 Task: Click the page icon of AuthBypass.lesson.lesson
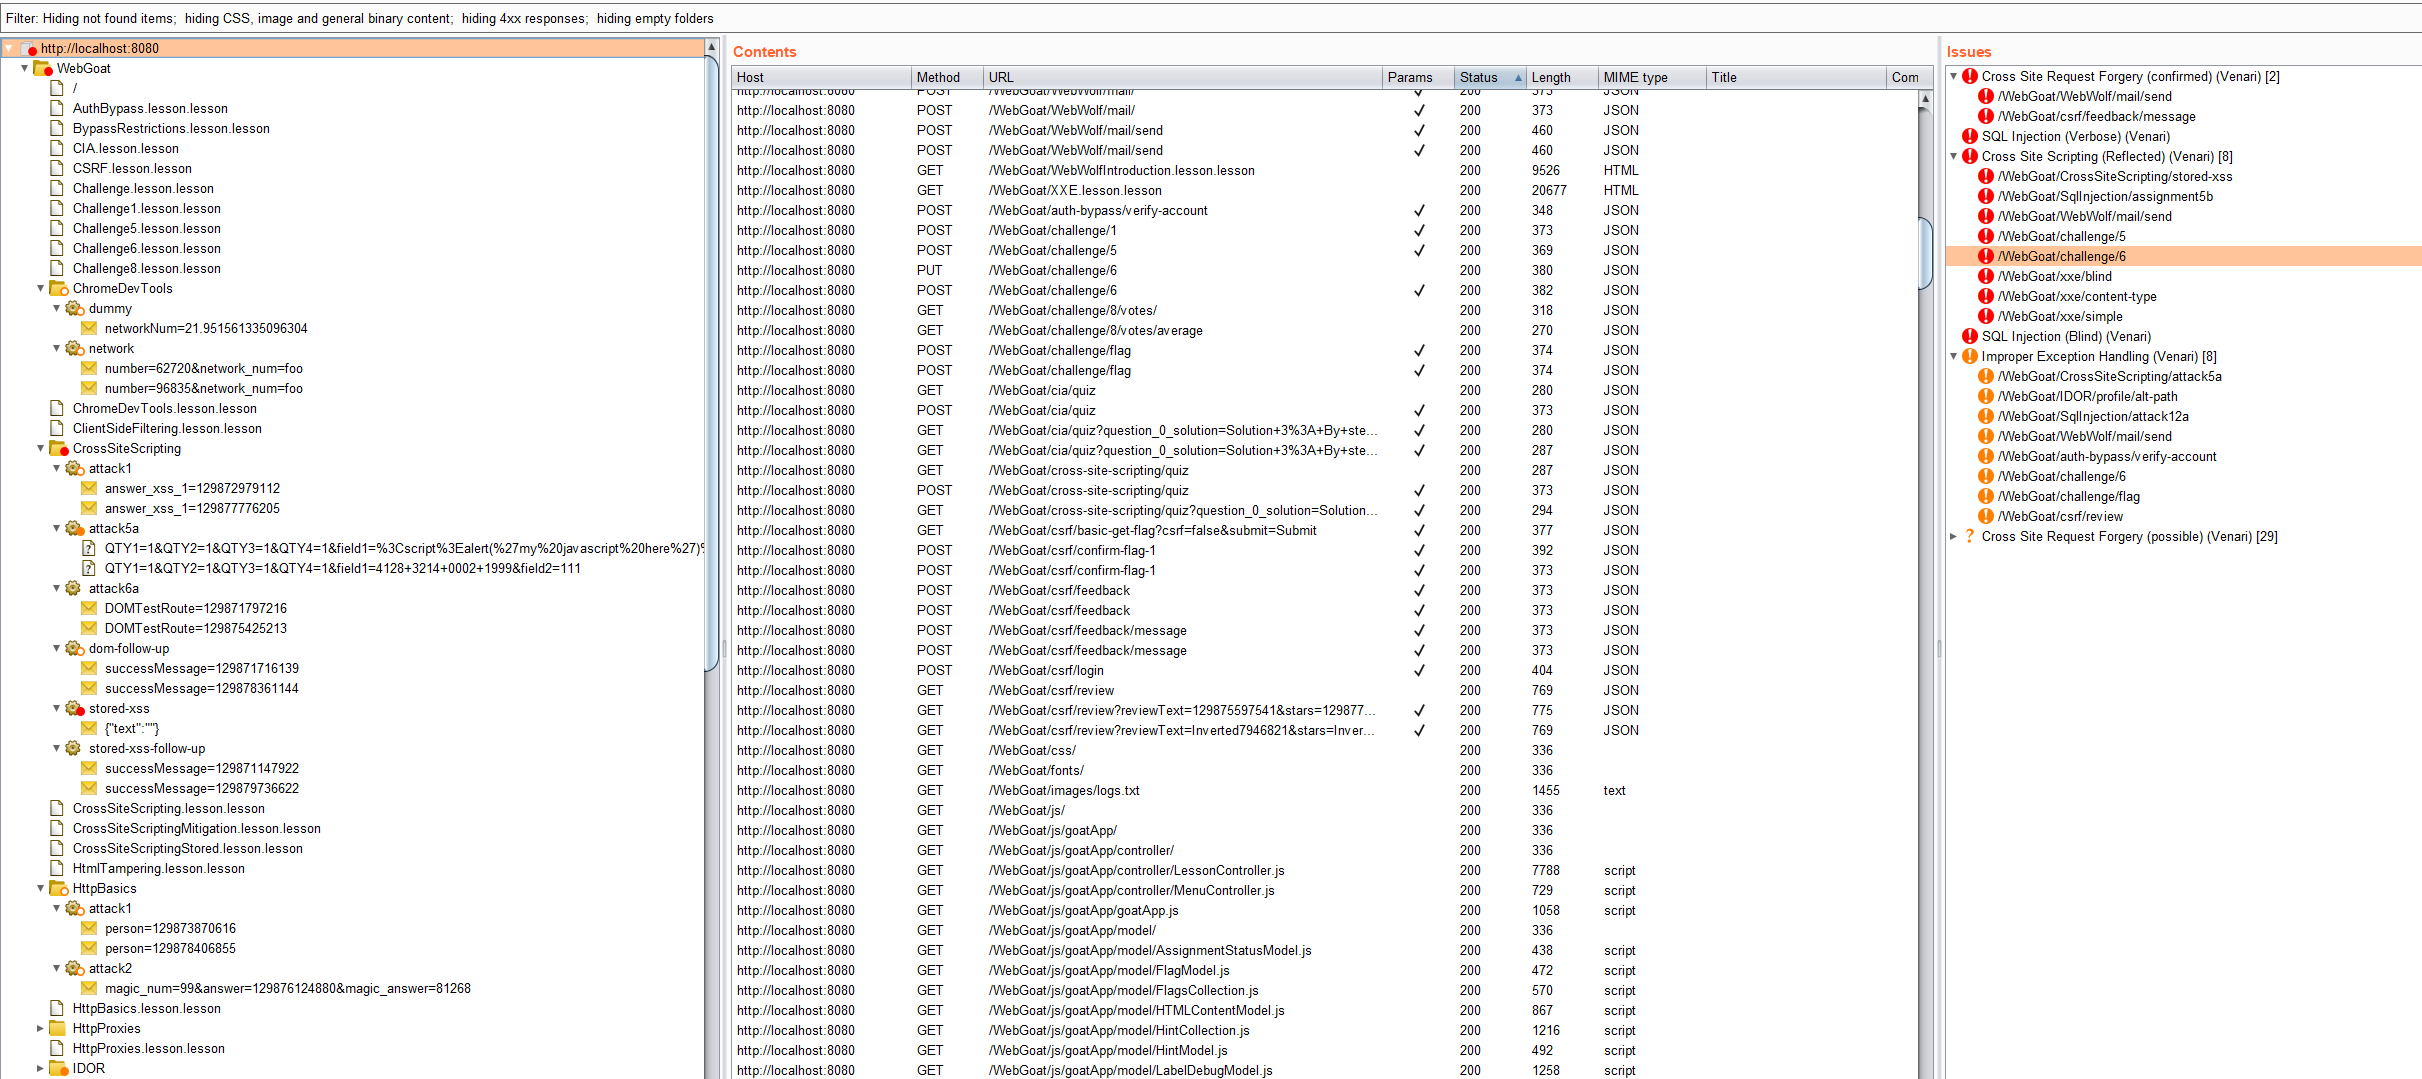(57, 108)
